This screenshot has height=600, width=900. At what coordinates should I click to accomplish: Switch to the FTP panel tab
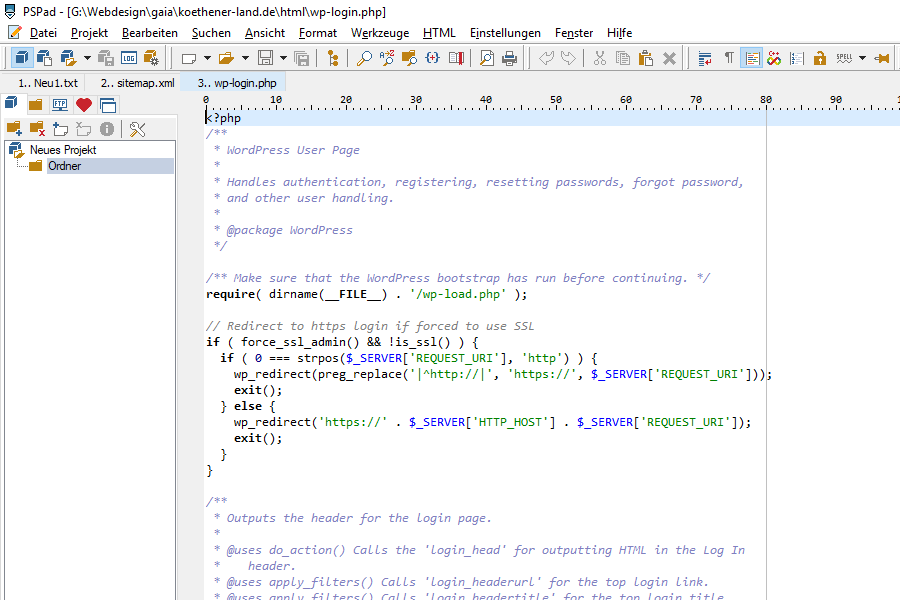point(60,104)
